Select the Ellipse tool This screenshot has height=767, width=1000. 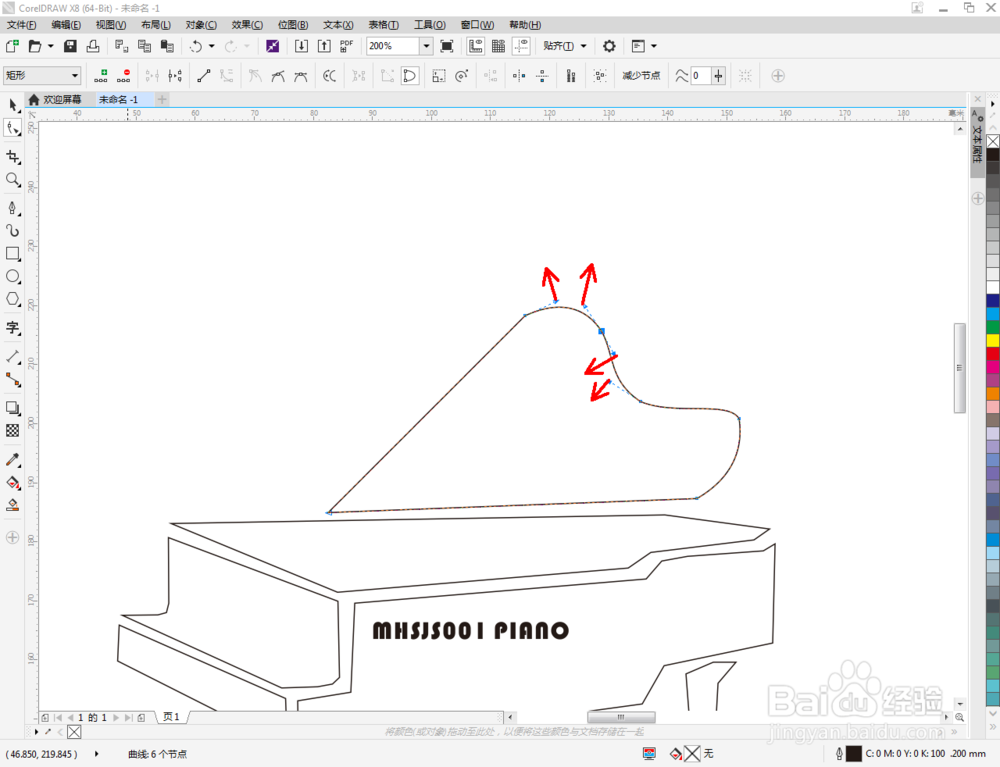[x=13, y=277]
